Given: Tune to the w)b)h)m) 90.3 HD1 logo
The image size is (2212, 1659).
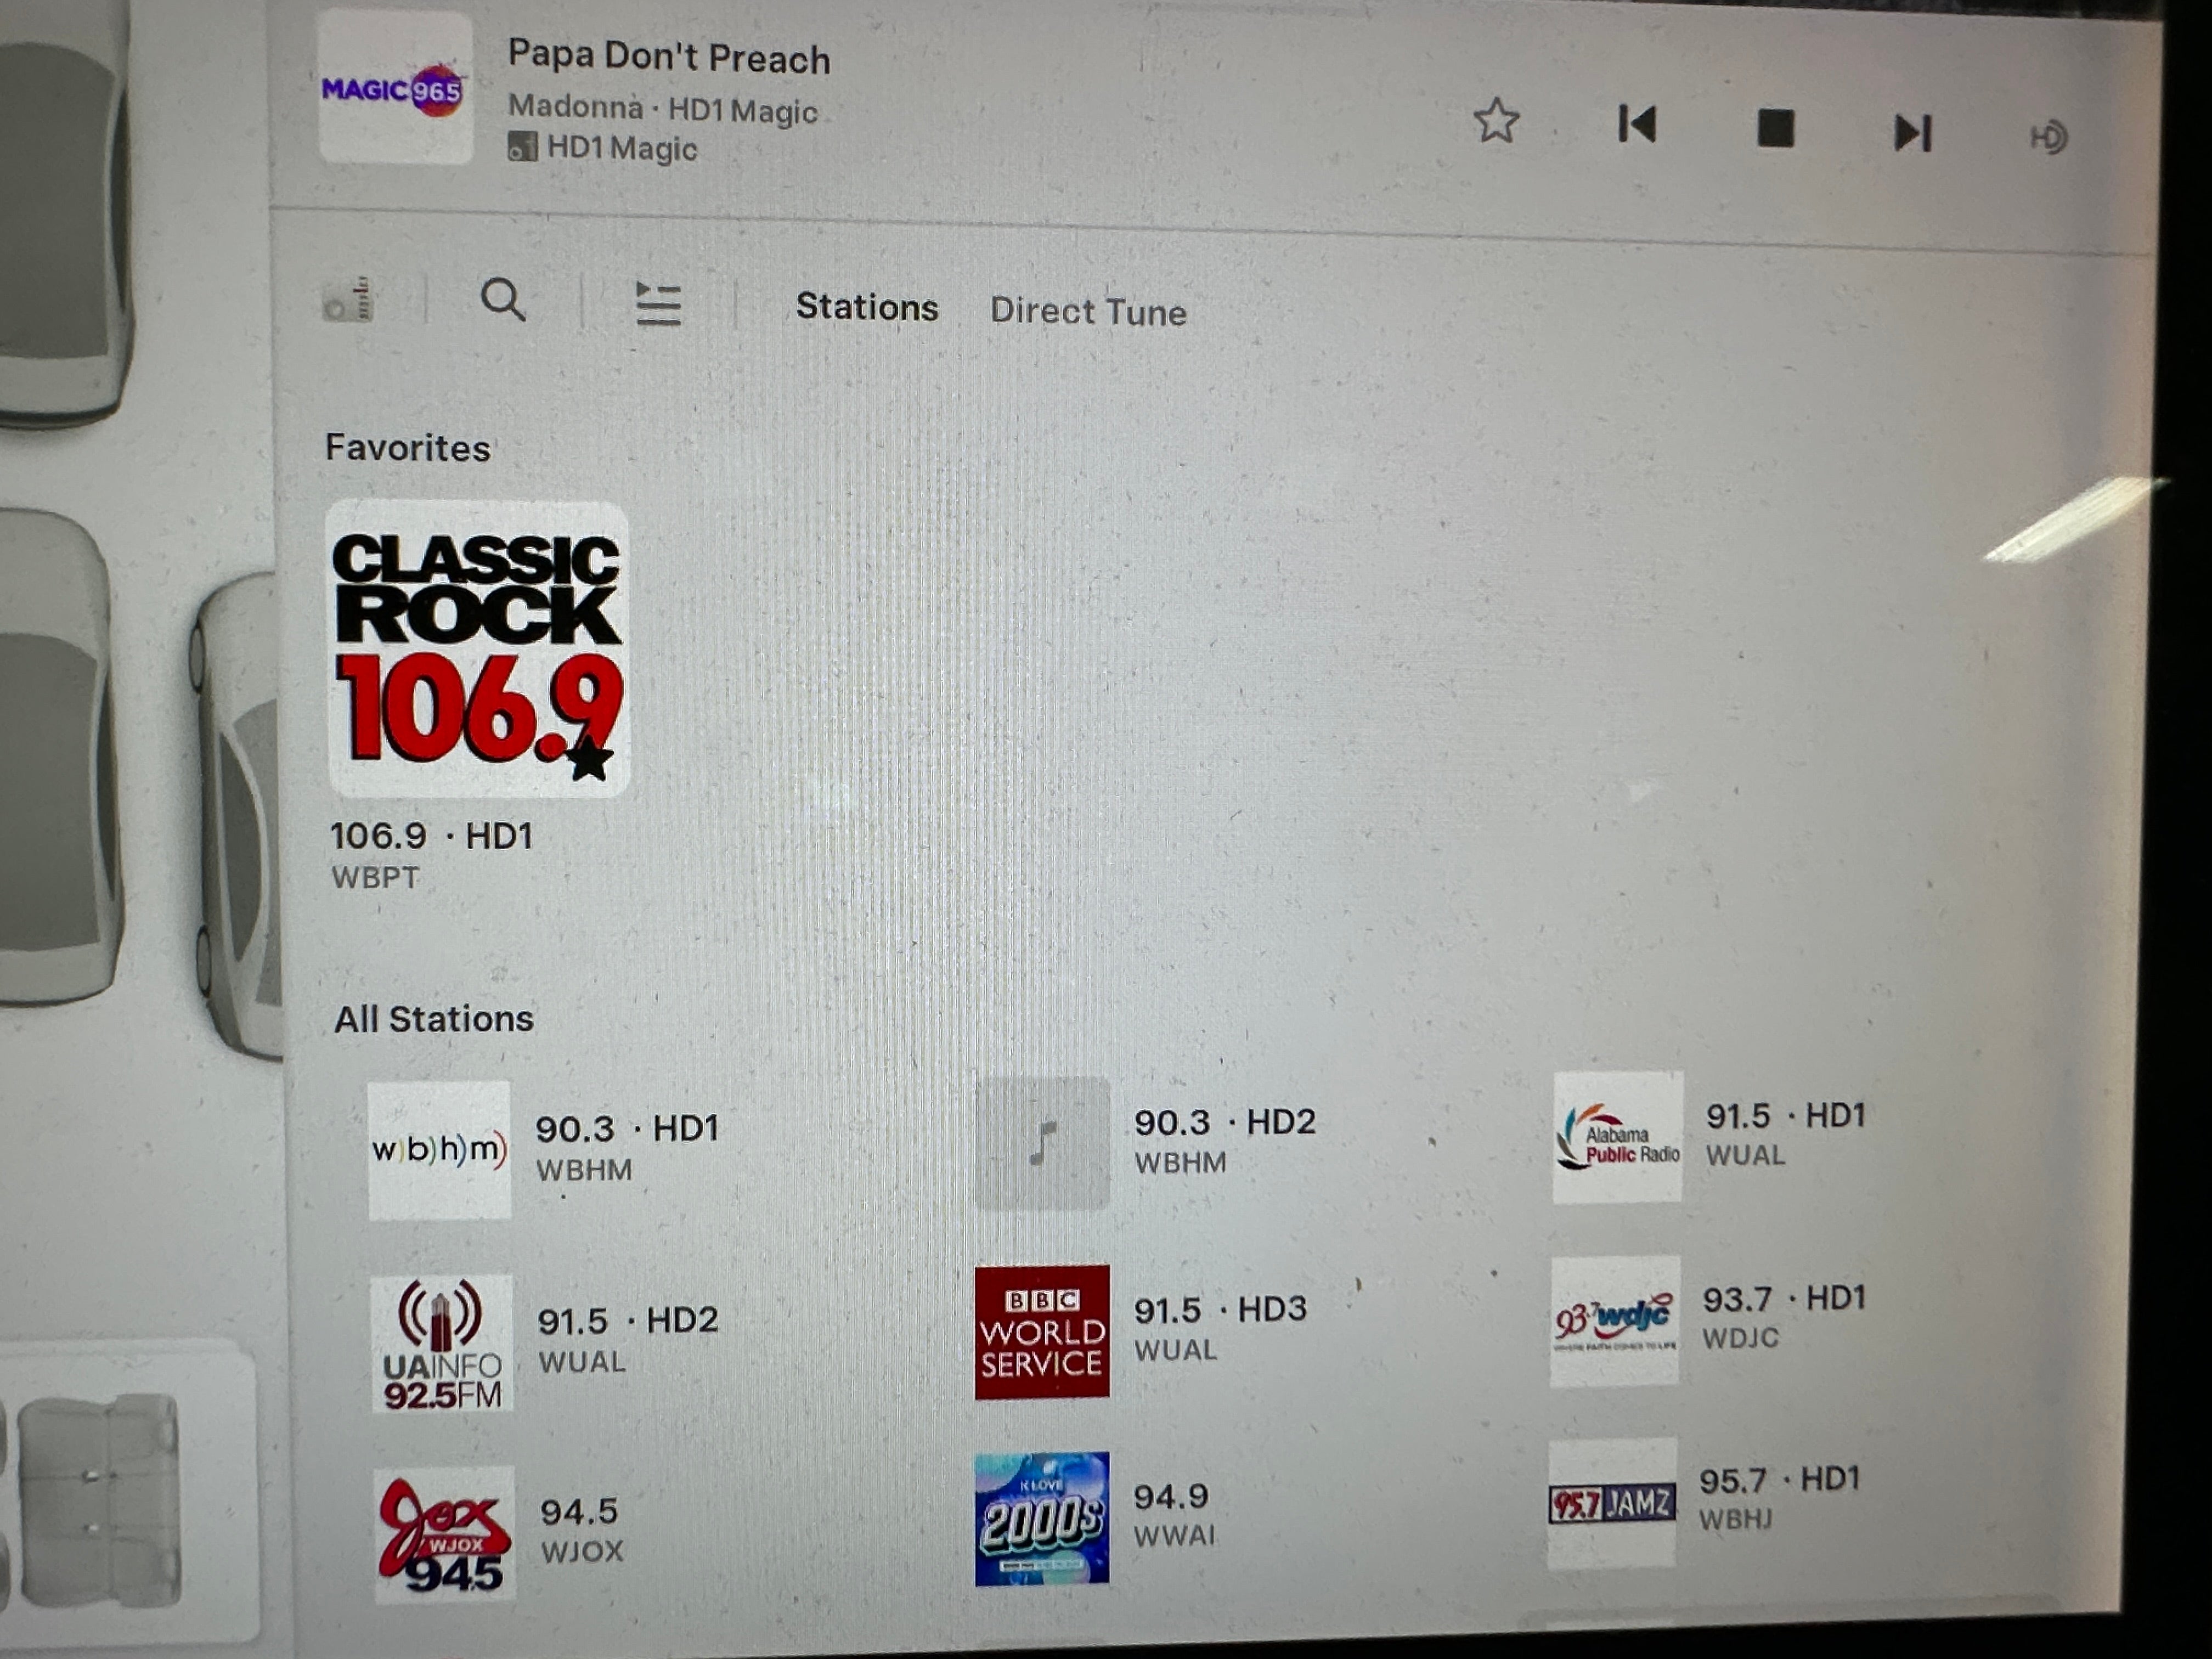Looking at the screenshot, I should click(439, 1150).
